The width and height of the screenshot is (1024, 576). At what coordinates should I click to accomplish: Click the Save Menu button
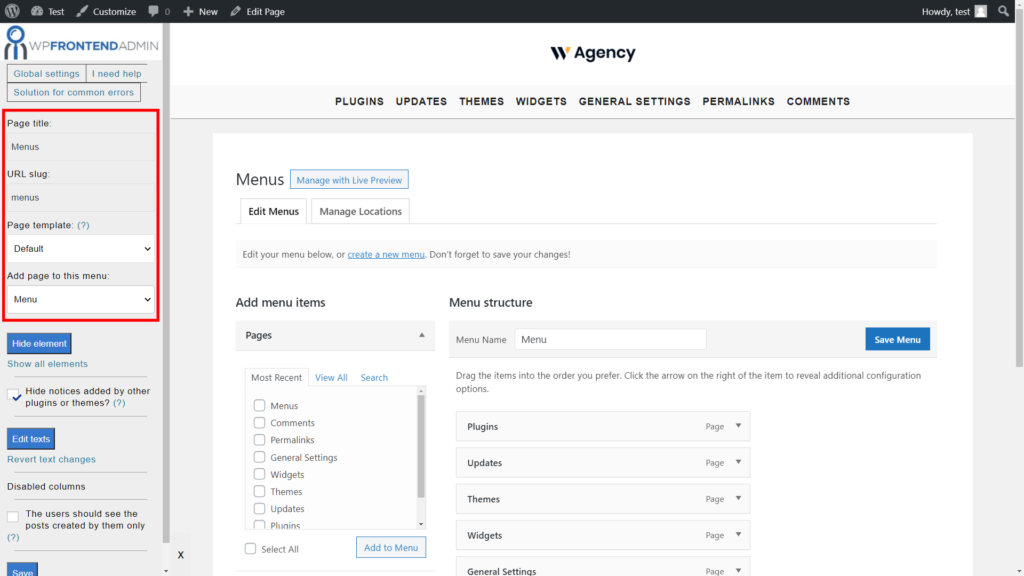pos(897,339)
